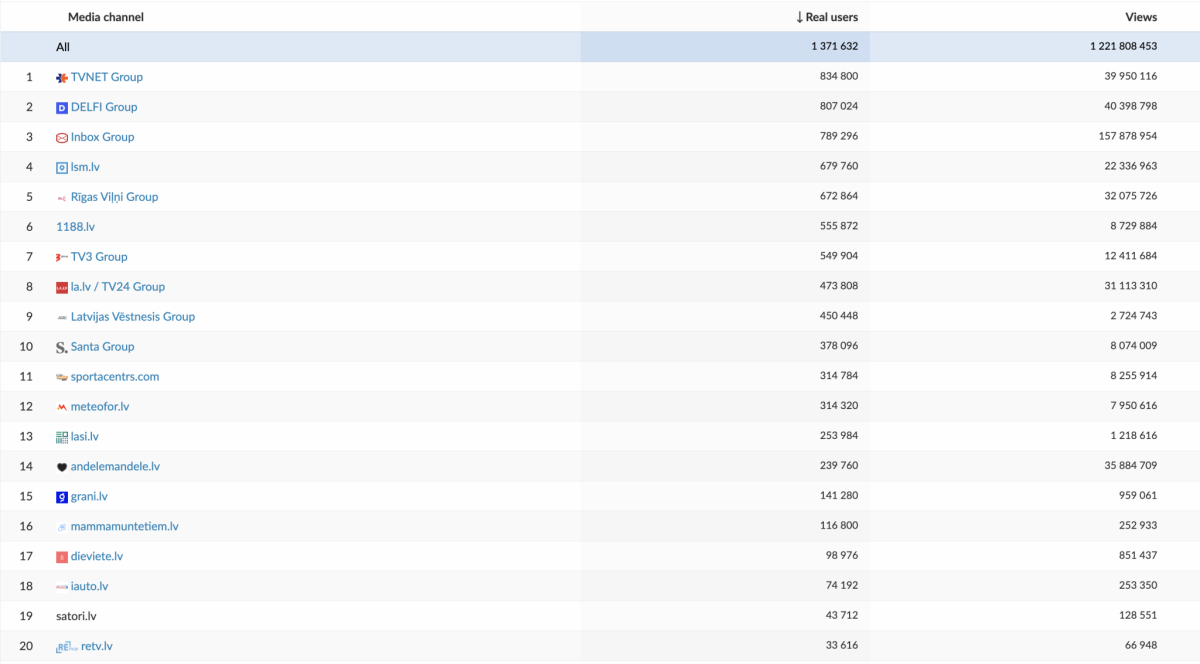
Task: Click the la.lv / TV24 red icon
Action: [x=62, y=288]
